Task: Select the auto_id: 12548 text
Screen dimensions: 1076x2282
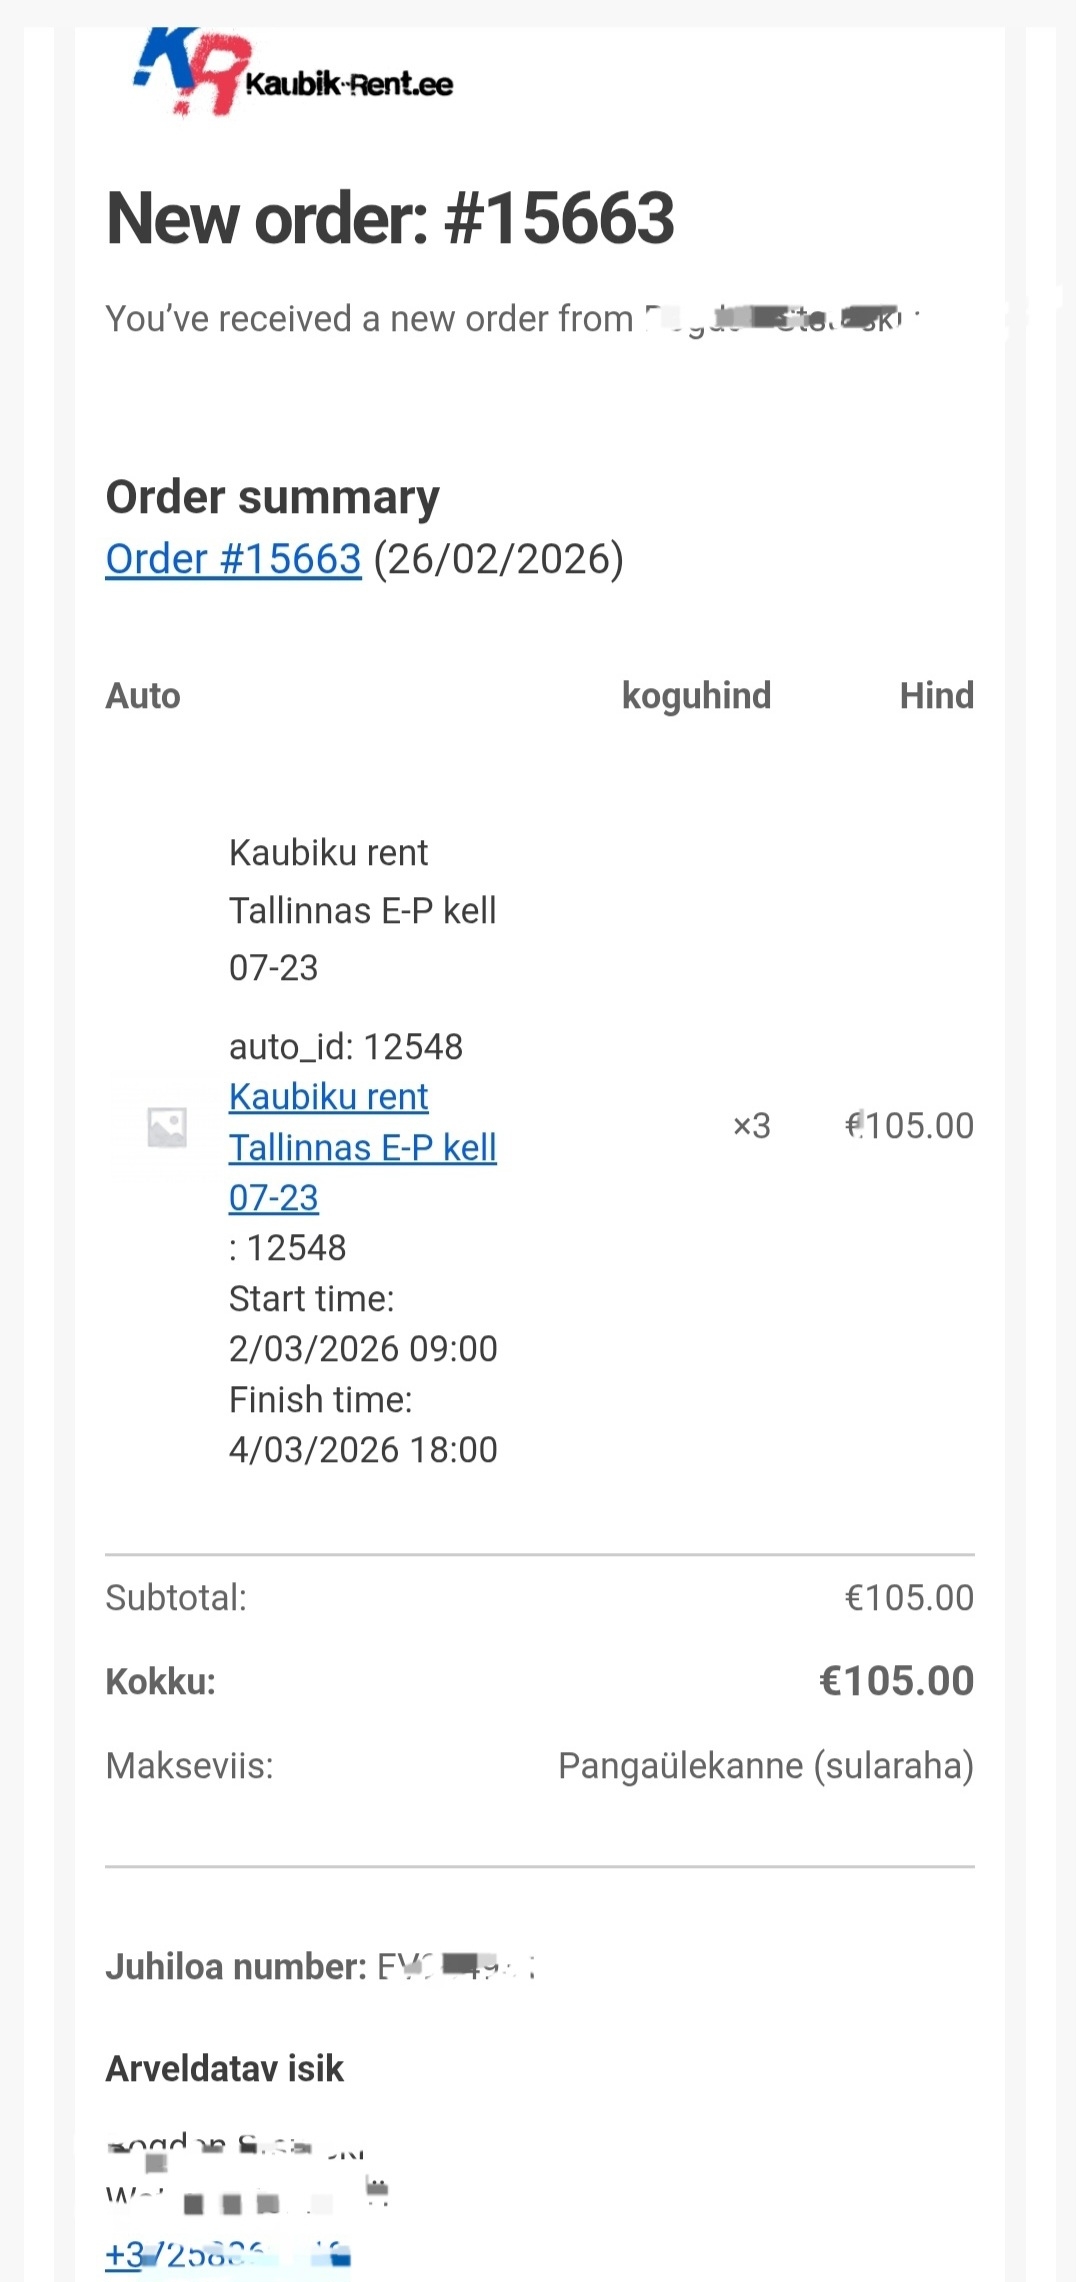Action: click(x=345, y=1047)
